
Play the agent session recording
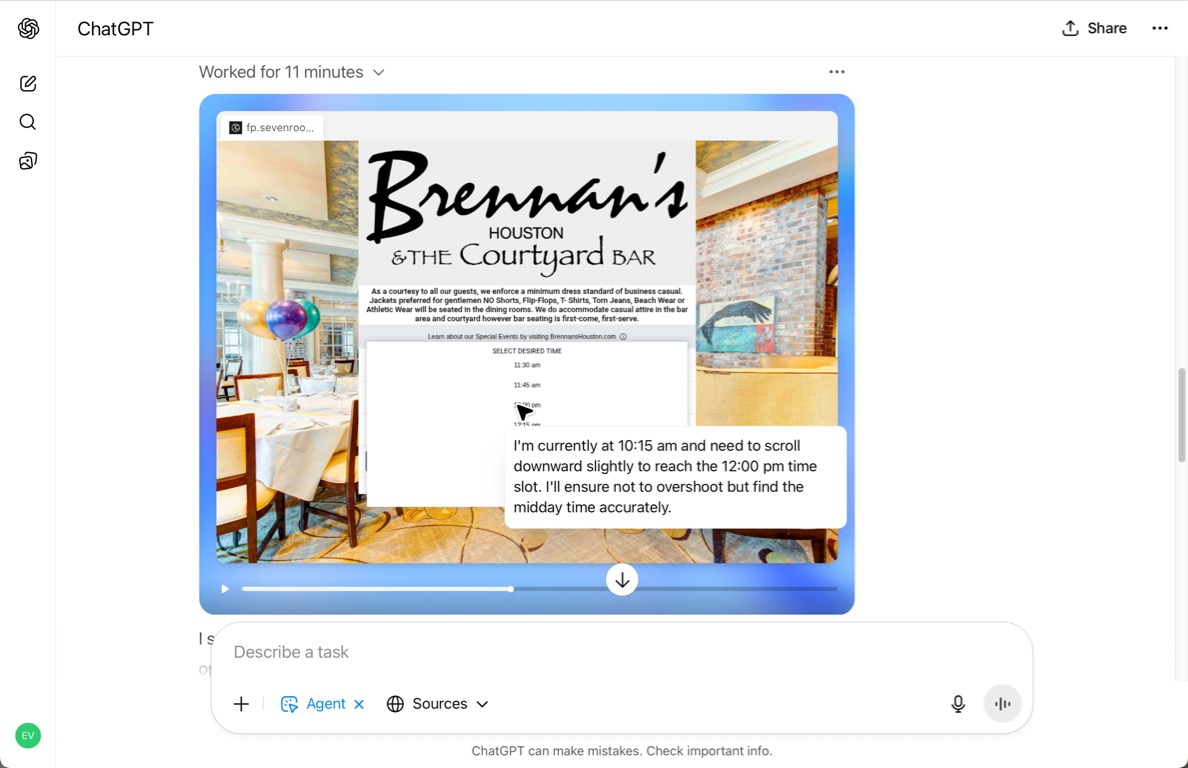(225, 589)
